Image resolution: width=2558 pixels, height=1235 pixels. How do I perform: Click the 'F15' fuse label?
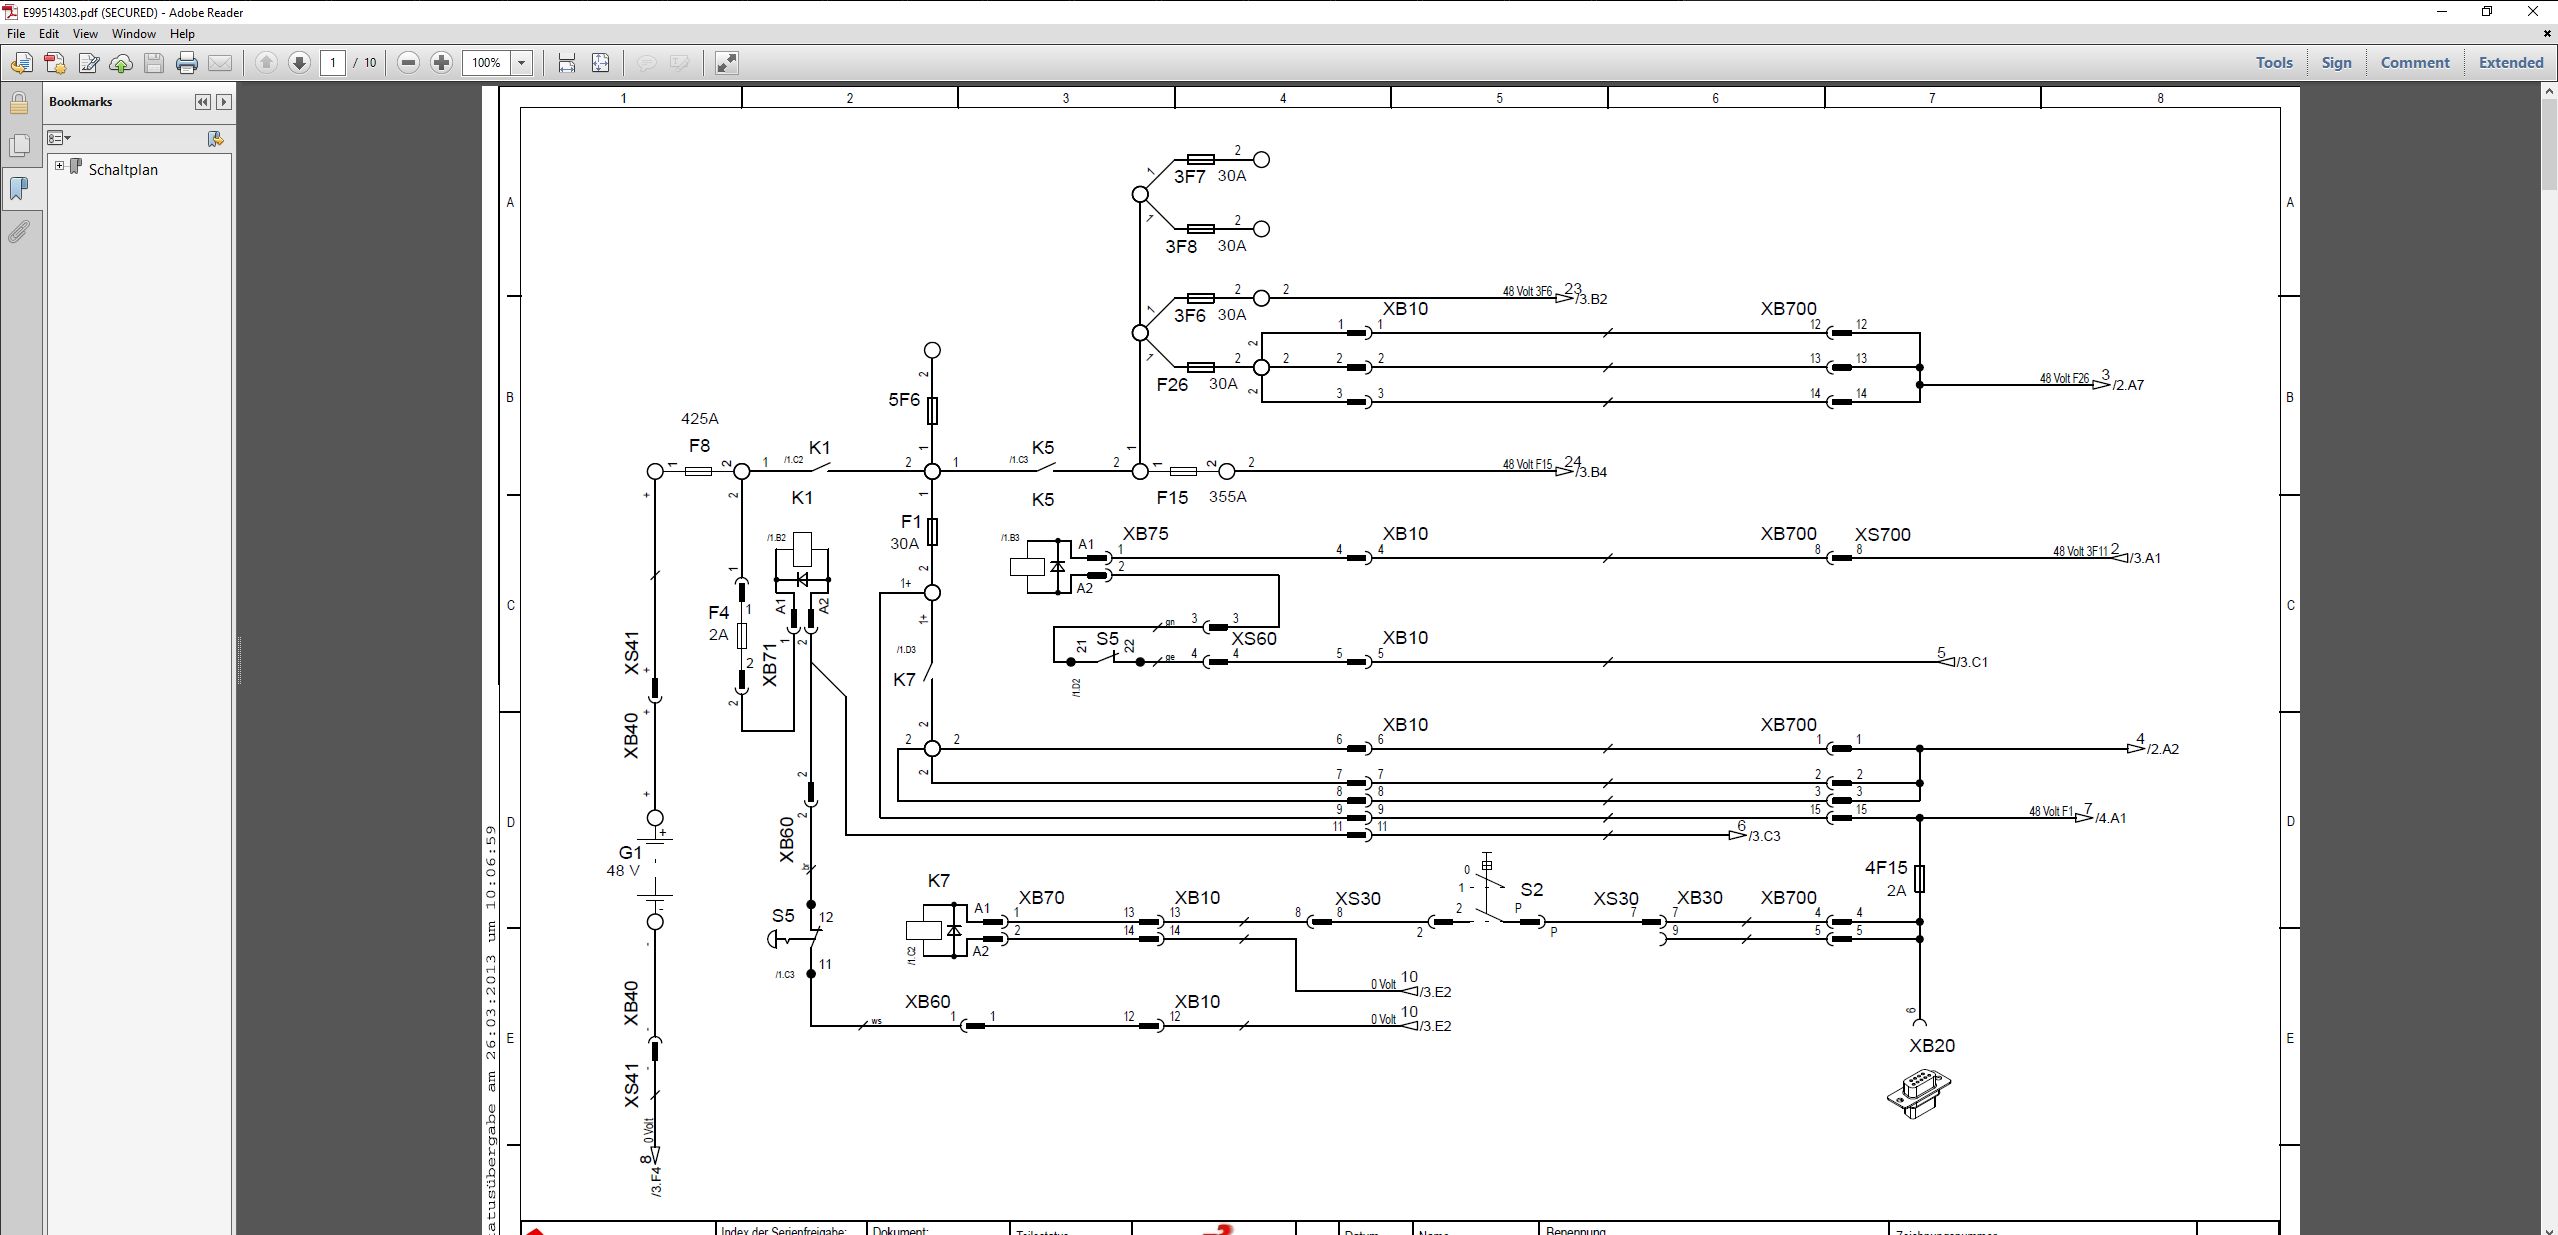click(x=1172, y=497)
